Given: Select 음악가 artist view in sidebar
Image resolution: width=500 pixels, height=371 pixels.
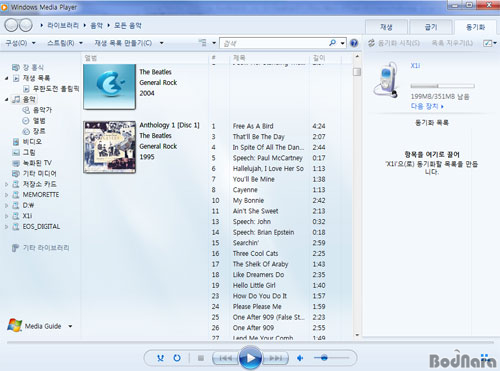Looking at the screenshot, I should click(x=42, y=110).
